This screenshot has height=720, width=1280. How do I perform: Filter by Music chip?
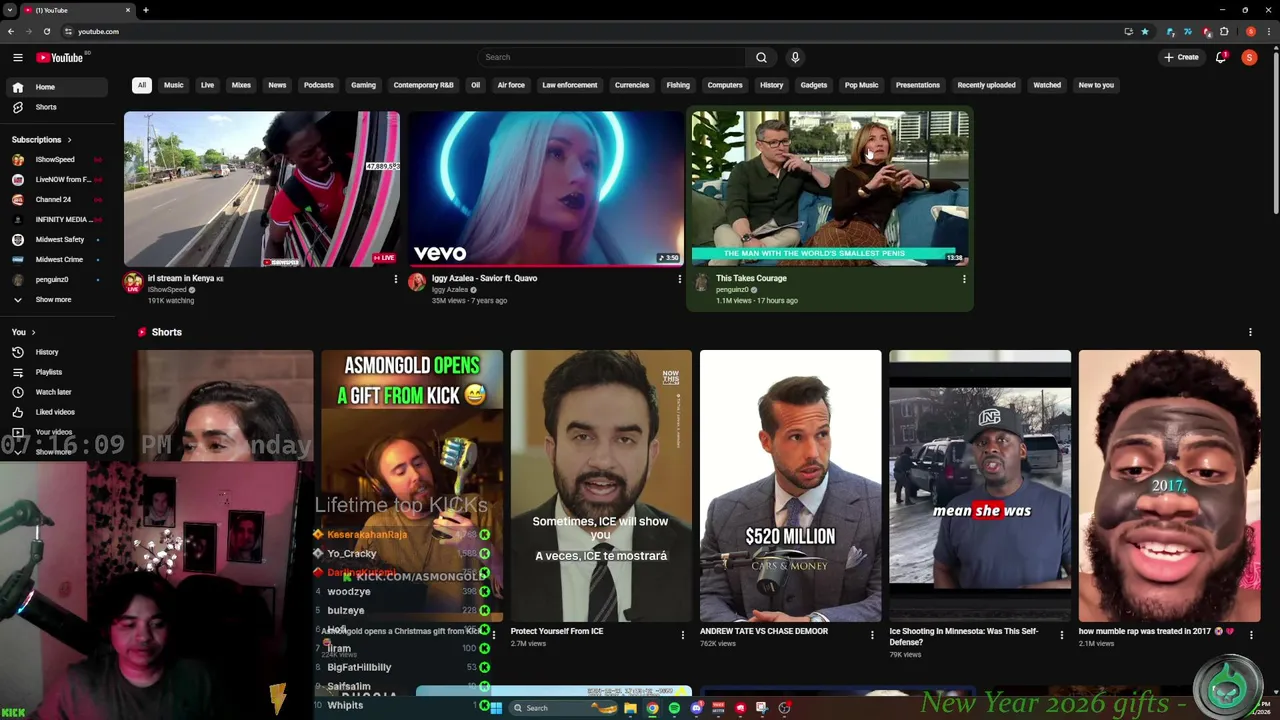click(174, 85)
